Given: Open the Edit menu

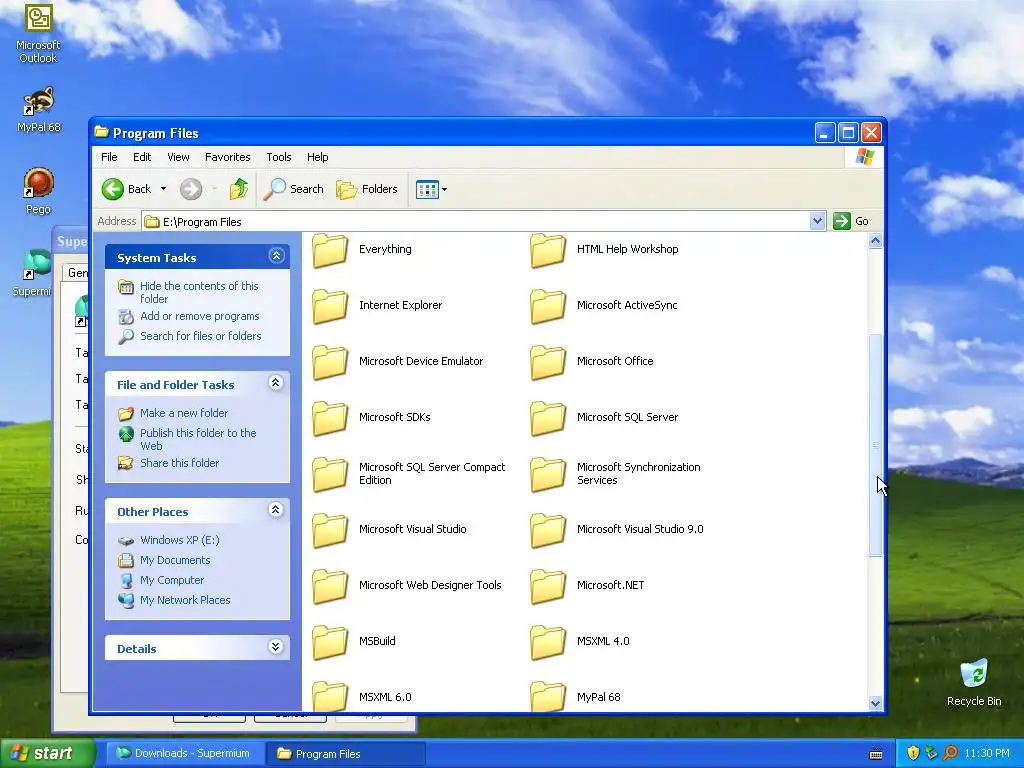Looking at the screenshot, I should (142, 157).
